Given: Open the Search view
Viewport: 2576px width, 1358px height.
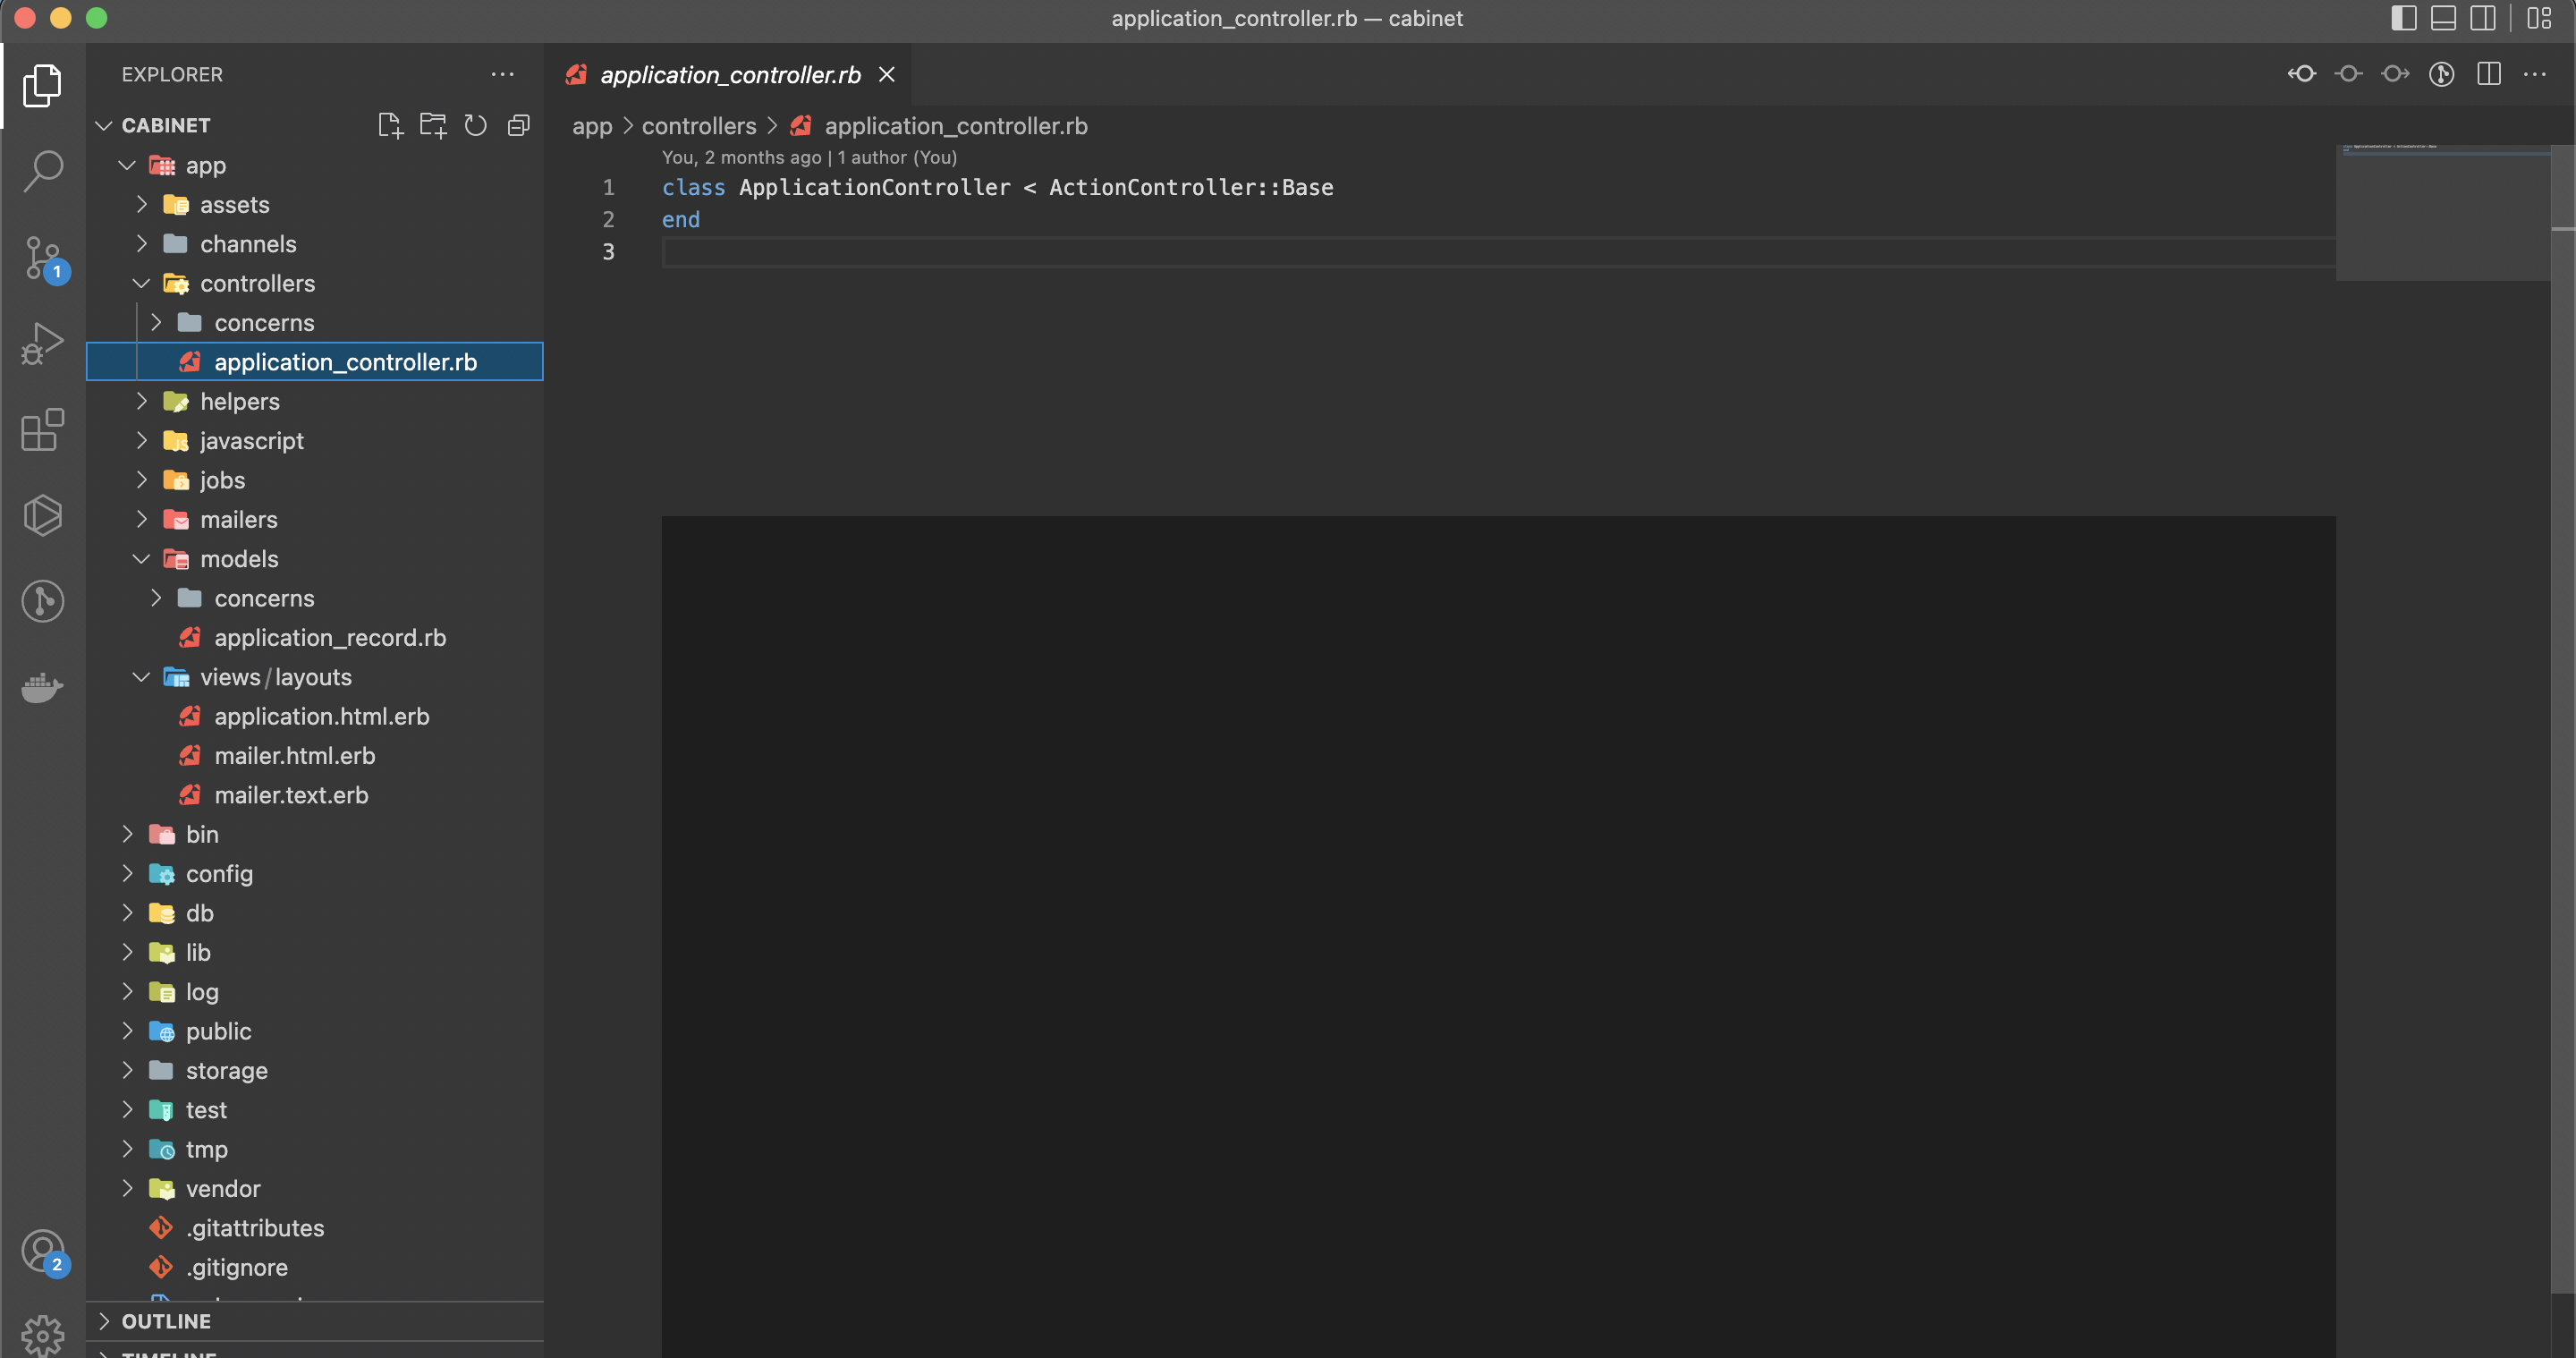Looking at the screenshot, I should [43, 171].
